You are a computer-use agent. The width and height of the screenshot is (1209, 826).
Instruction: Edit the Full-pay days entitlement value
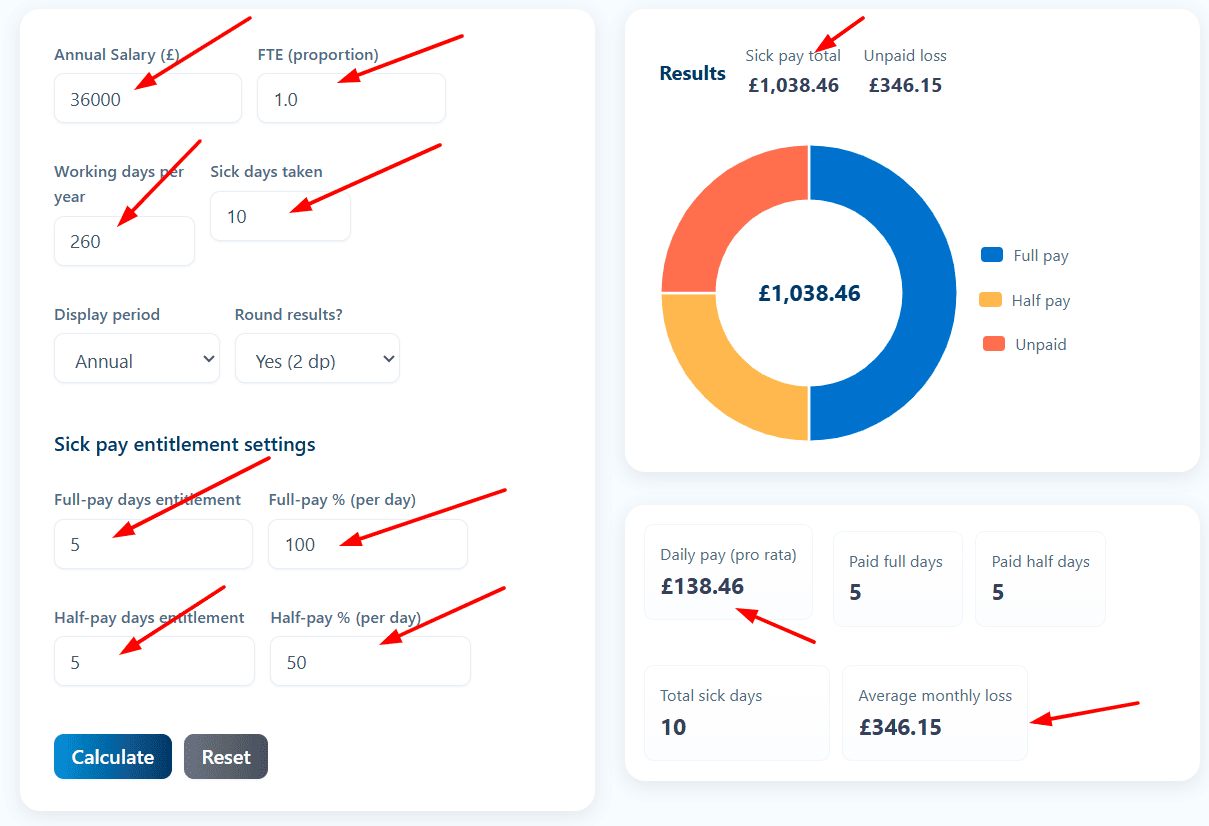pos(153,544)
